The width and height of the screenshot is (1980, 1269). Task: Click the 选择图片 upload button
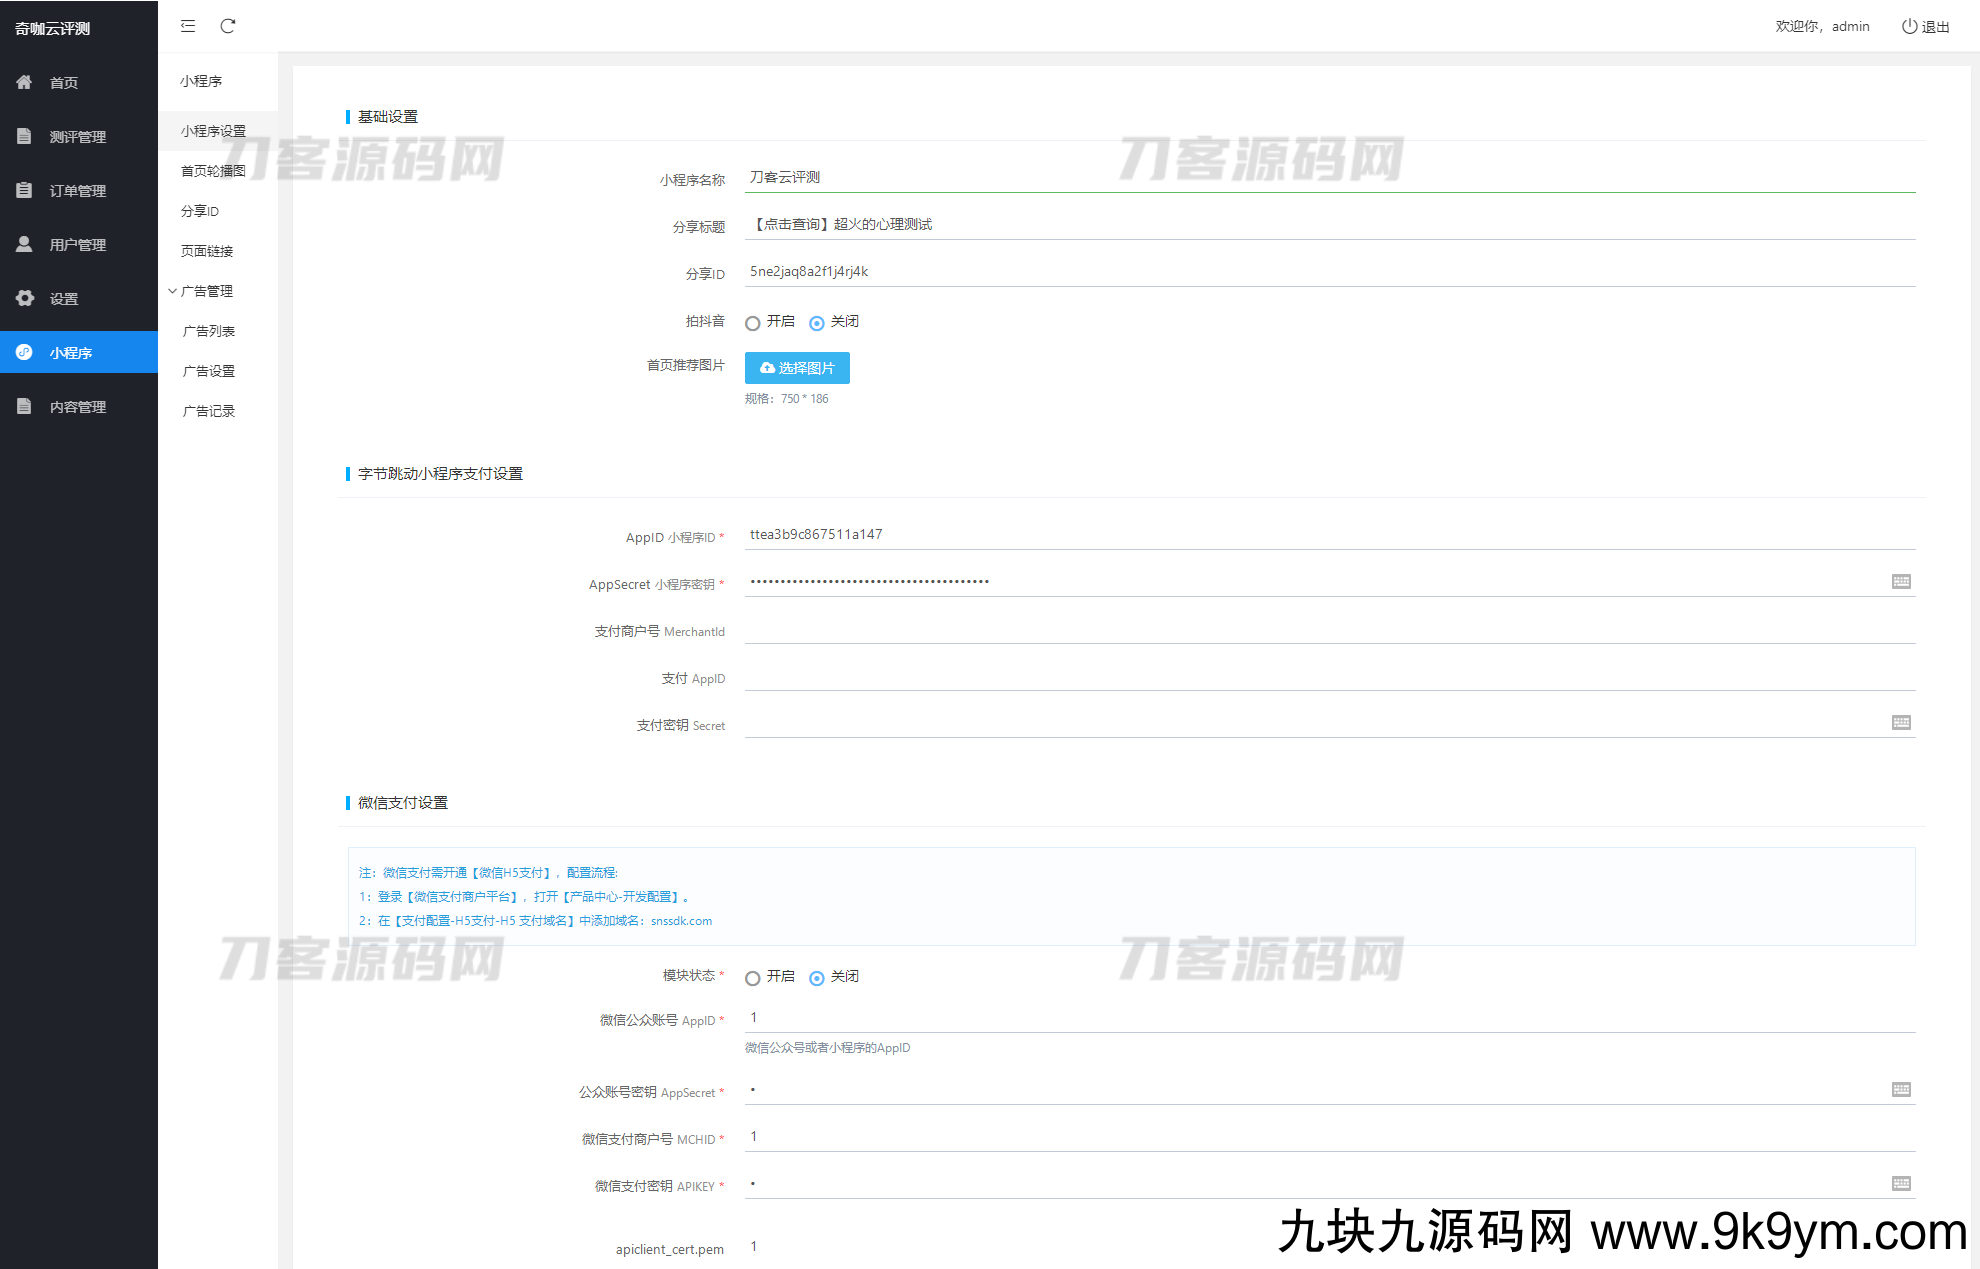click(797, 368)
